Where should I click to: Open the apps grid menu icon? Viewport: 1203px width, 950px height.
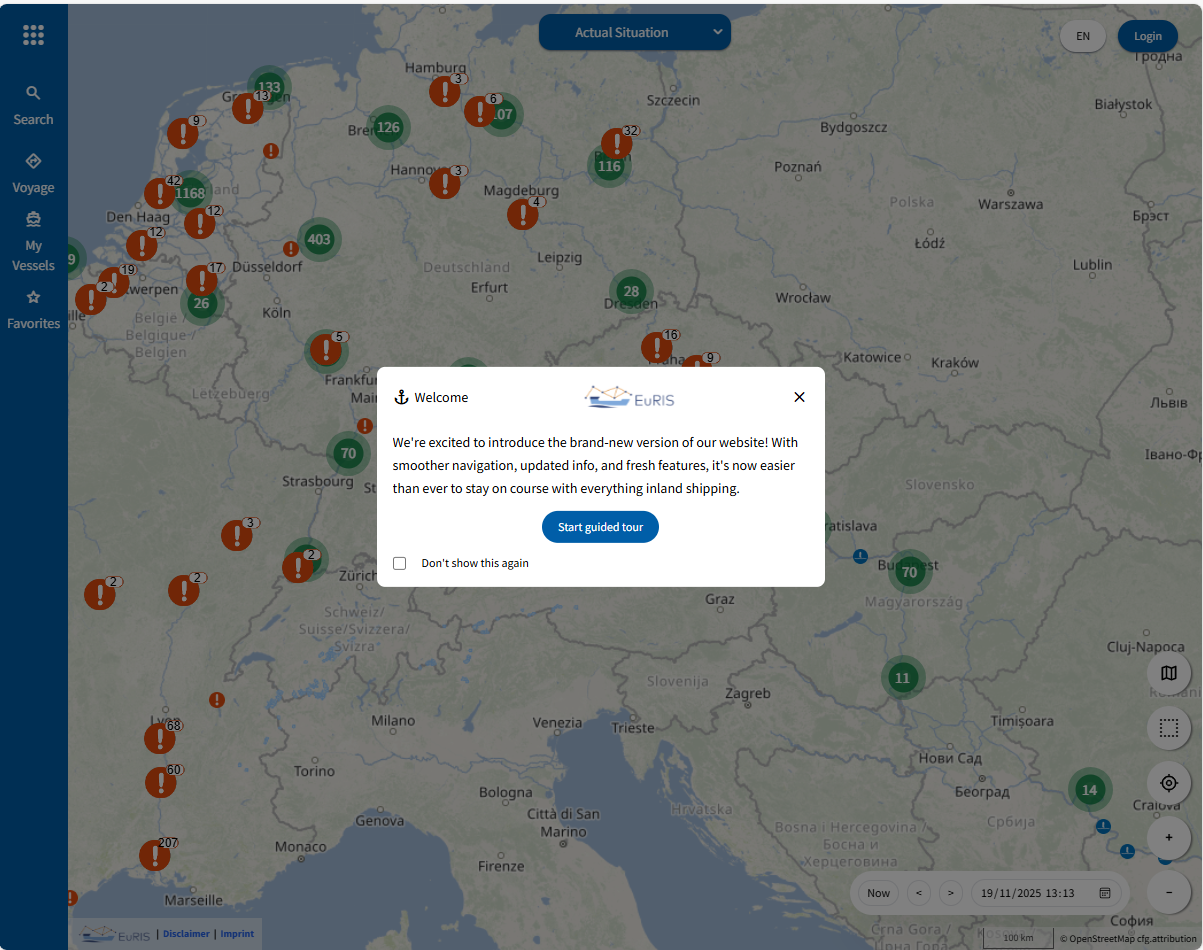tap(33, 36)
